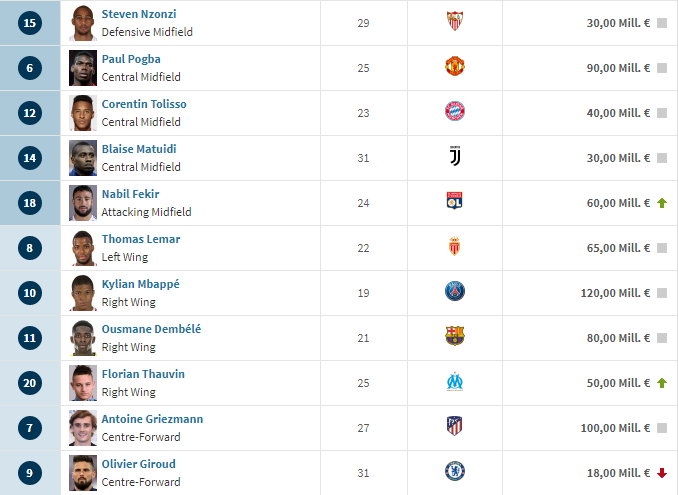The width and height of the screenshot is (678, 495).
Task: Click the Olympique Marseille logo icon
Action: tap(454, 381)
